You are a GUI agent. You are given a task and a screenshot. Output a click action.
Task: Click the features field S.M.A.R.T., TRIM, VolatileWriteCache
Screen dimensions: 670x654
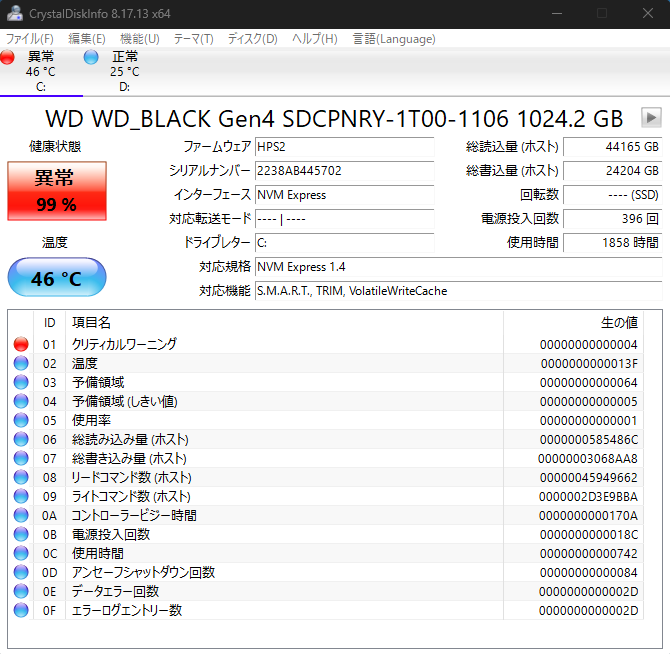point(458,291)
